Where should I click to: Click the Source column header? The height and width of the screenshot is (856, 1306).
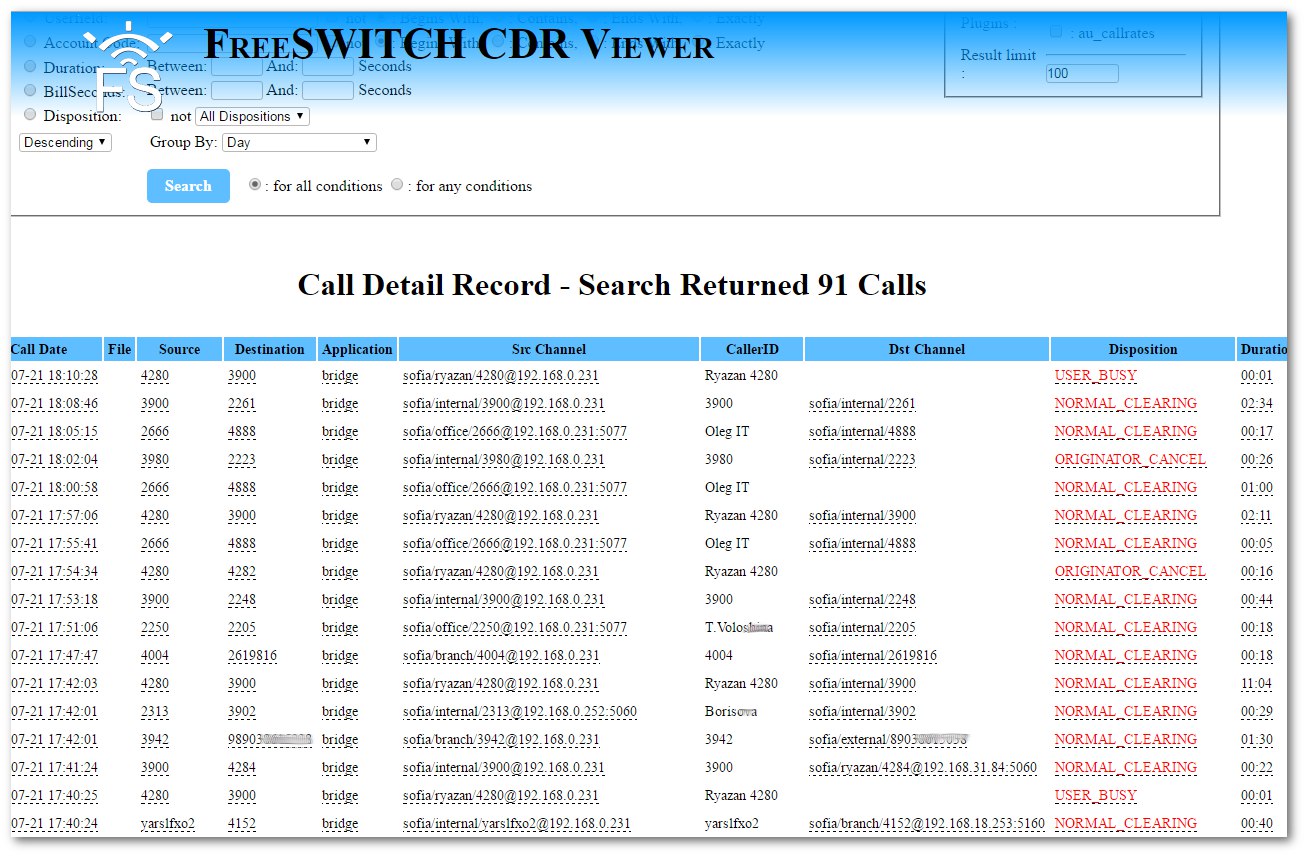click(180, 349)
